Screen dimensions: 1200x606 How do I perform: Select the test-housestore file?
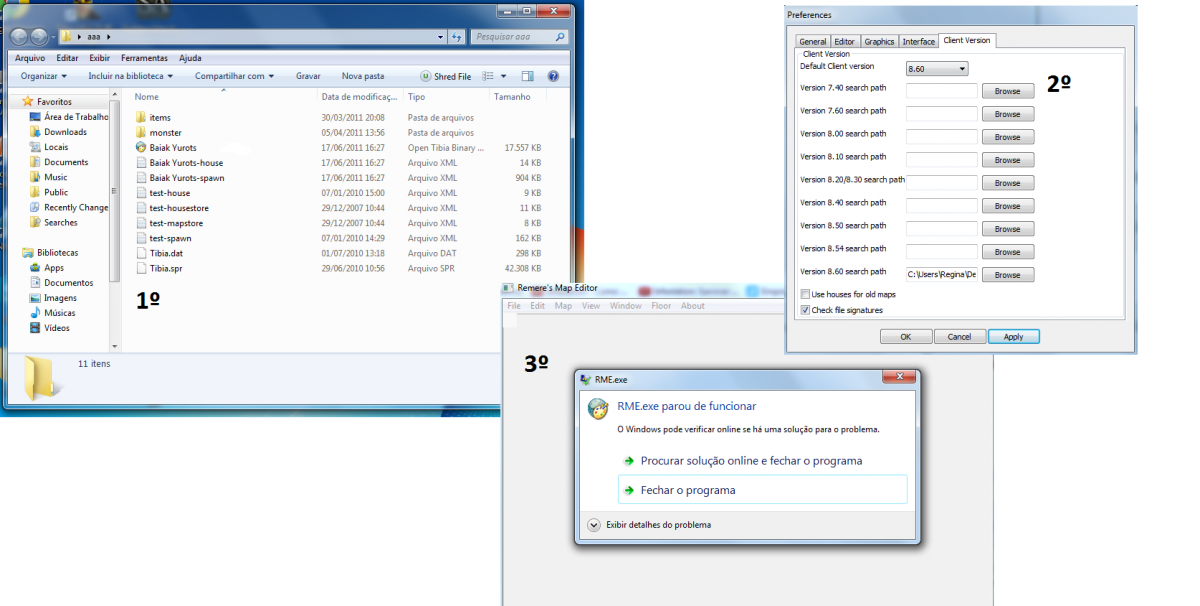179,207
